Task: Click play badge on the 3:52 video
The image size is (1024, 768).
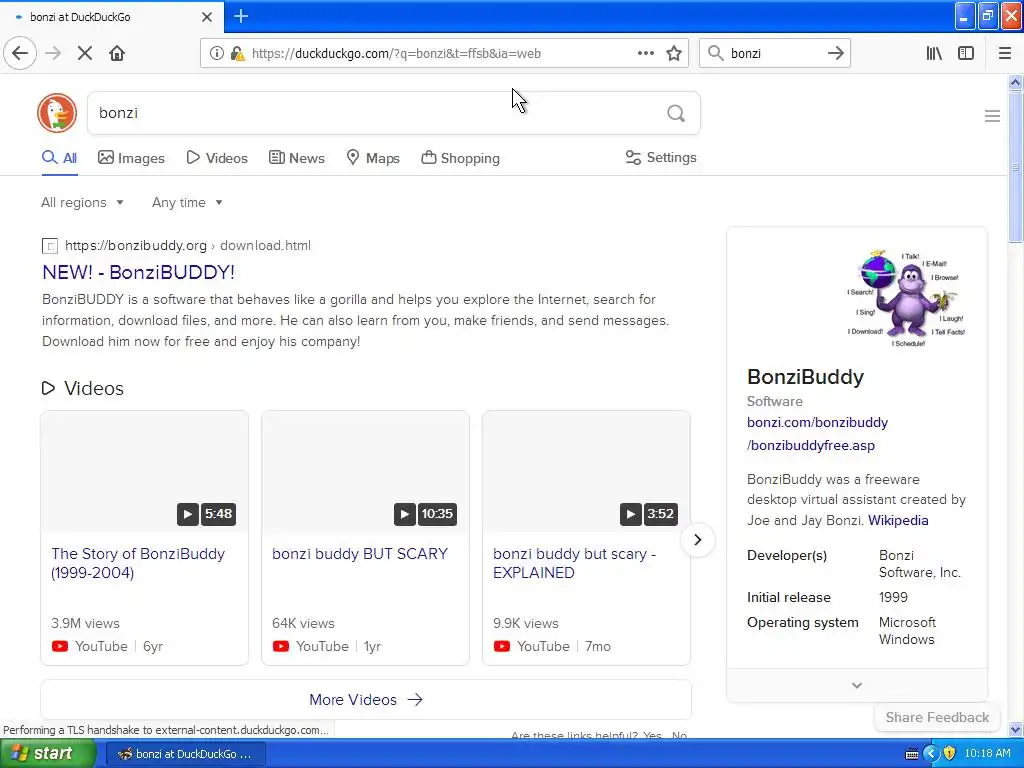Action: click(x=630, y=514)
